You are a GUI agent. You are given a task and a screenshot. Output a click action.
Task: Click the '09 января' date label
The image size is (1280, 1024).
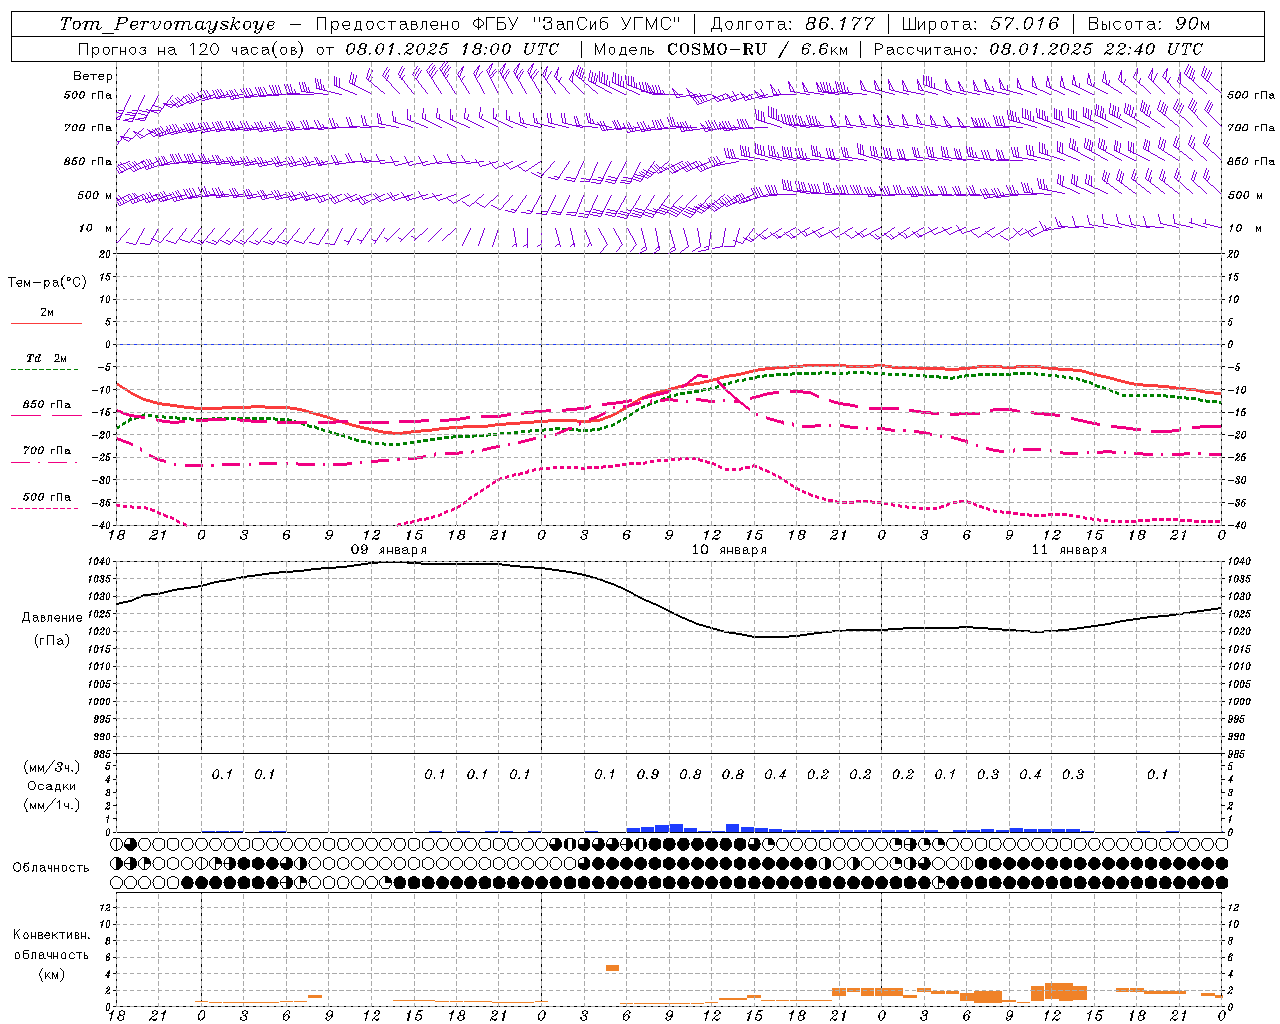[389, 550]
